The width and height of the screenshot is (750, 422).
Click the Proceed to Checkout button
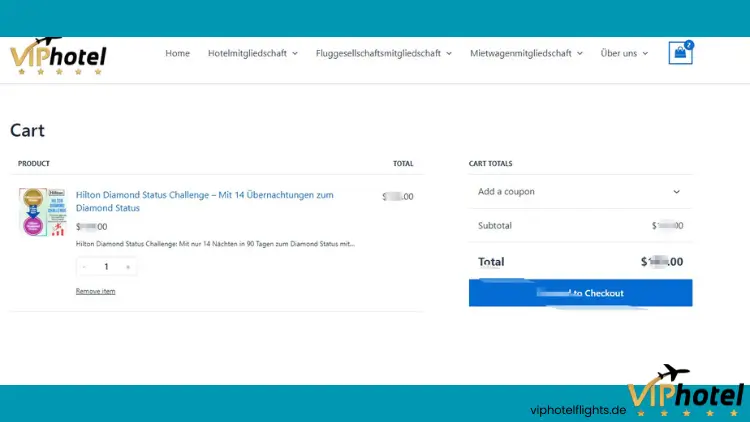(580, 293)
